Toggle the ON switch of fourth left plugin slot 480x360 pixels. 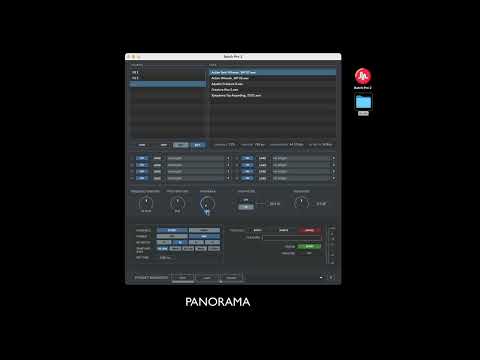(142, 178)
